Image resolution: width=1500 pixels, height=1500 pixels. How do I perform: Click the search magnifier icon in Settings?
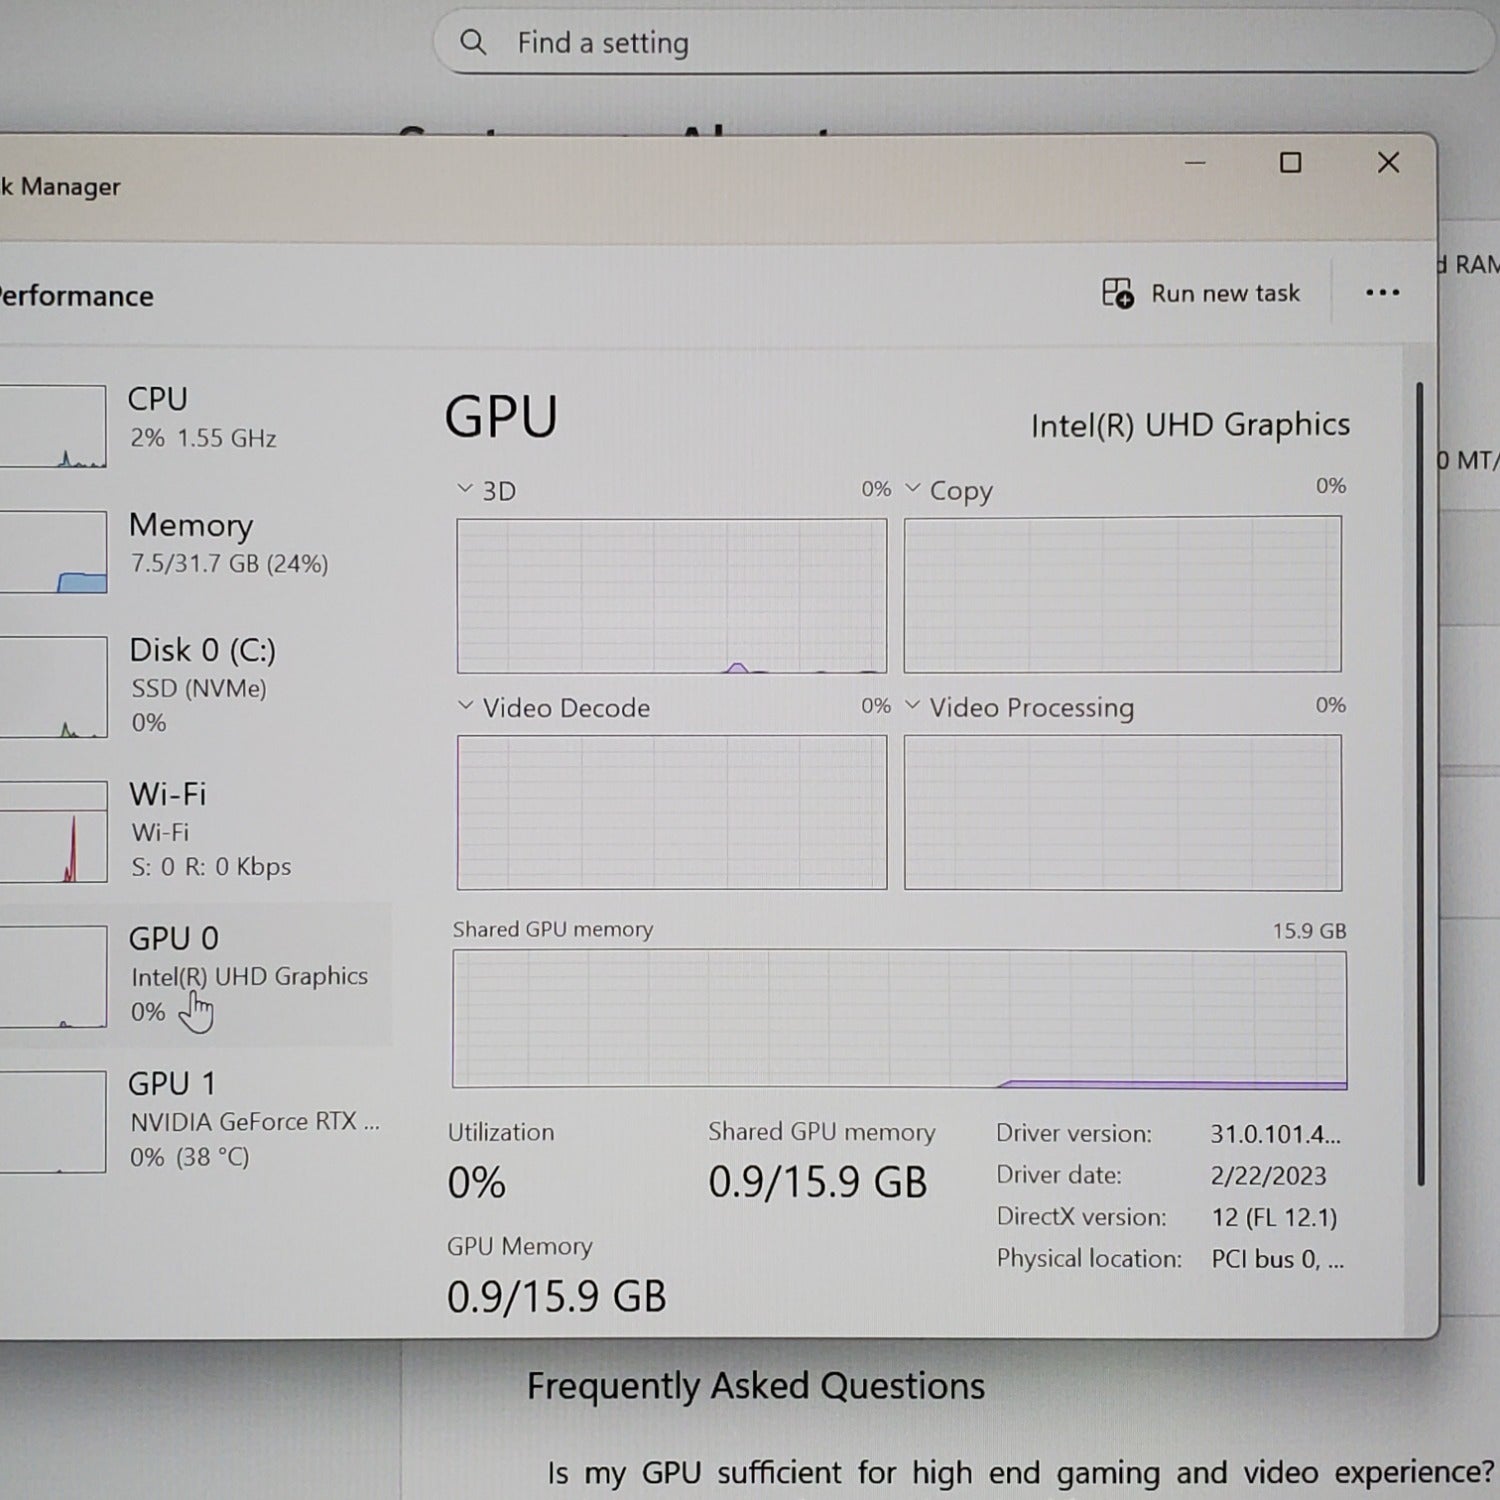pyautogui.click(x=473, y=43)
